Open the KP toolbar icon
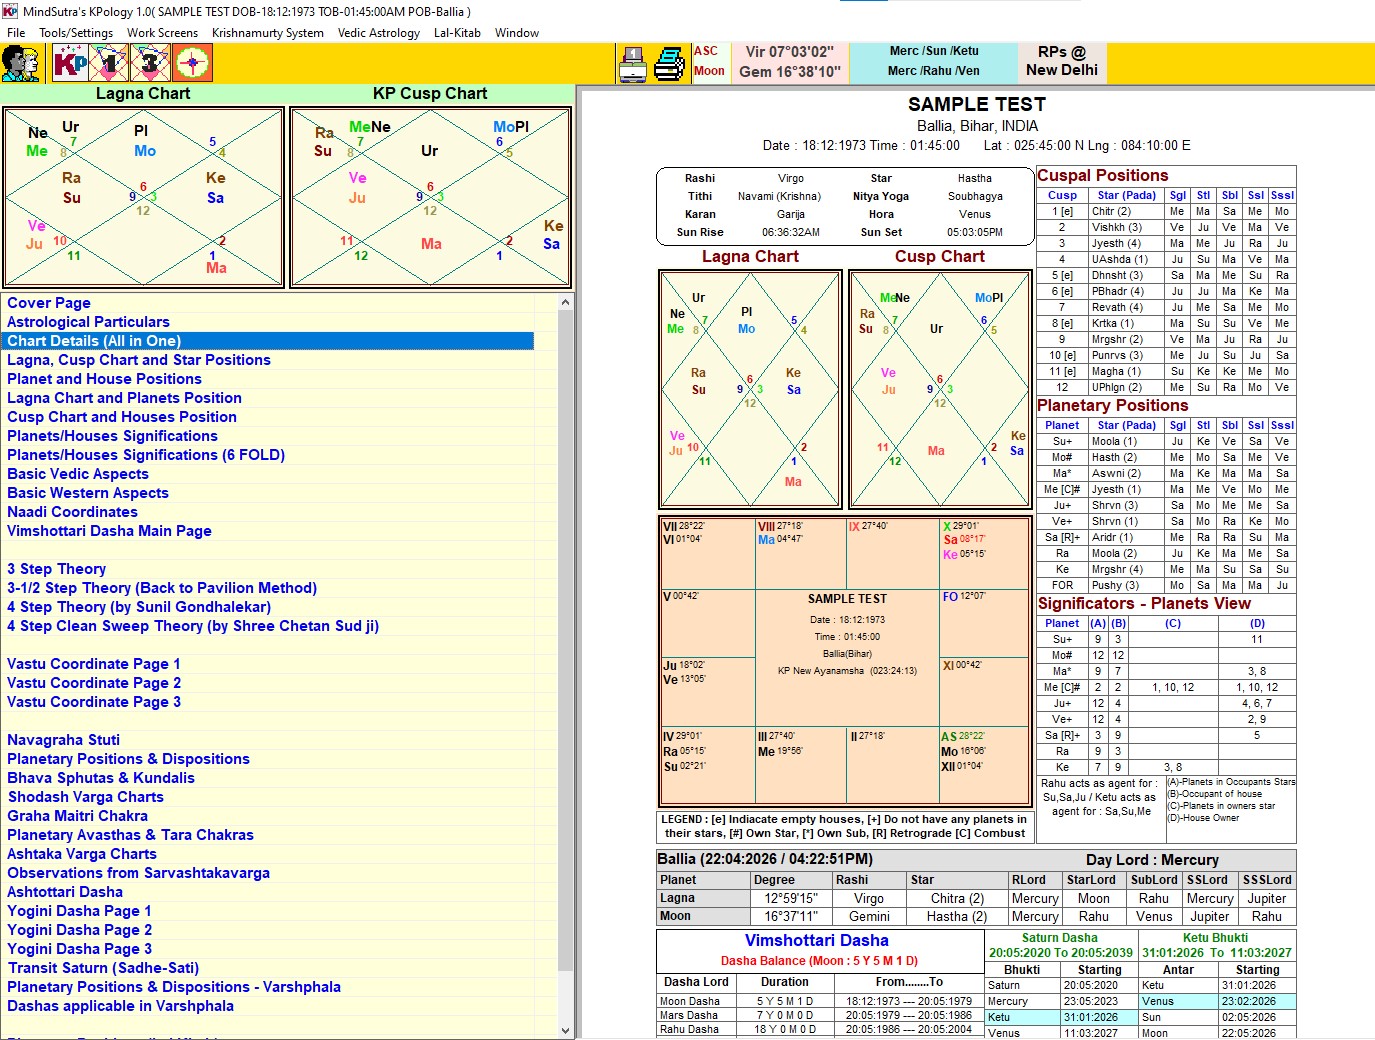1375x1040 pixels. [71, 63]
